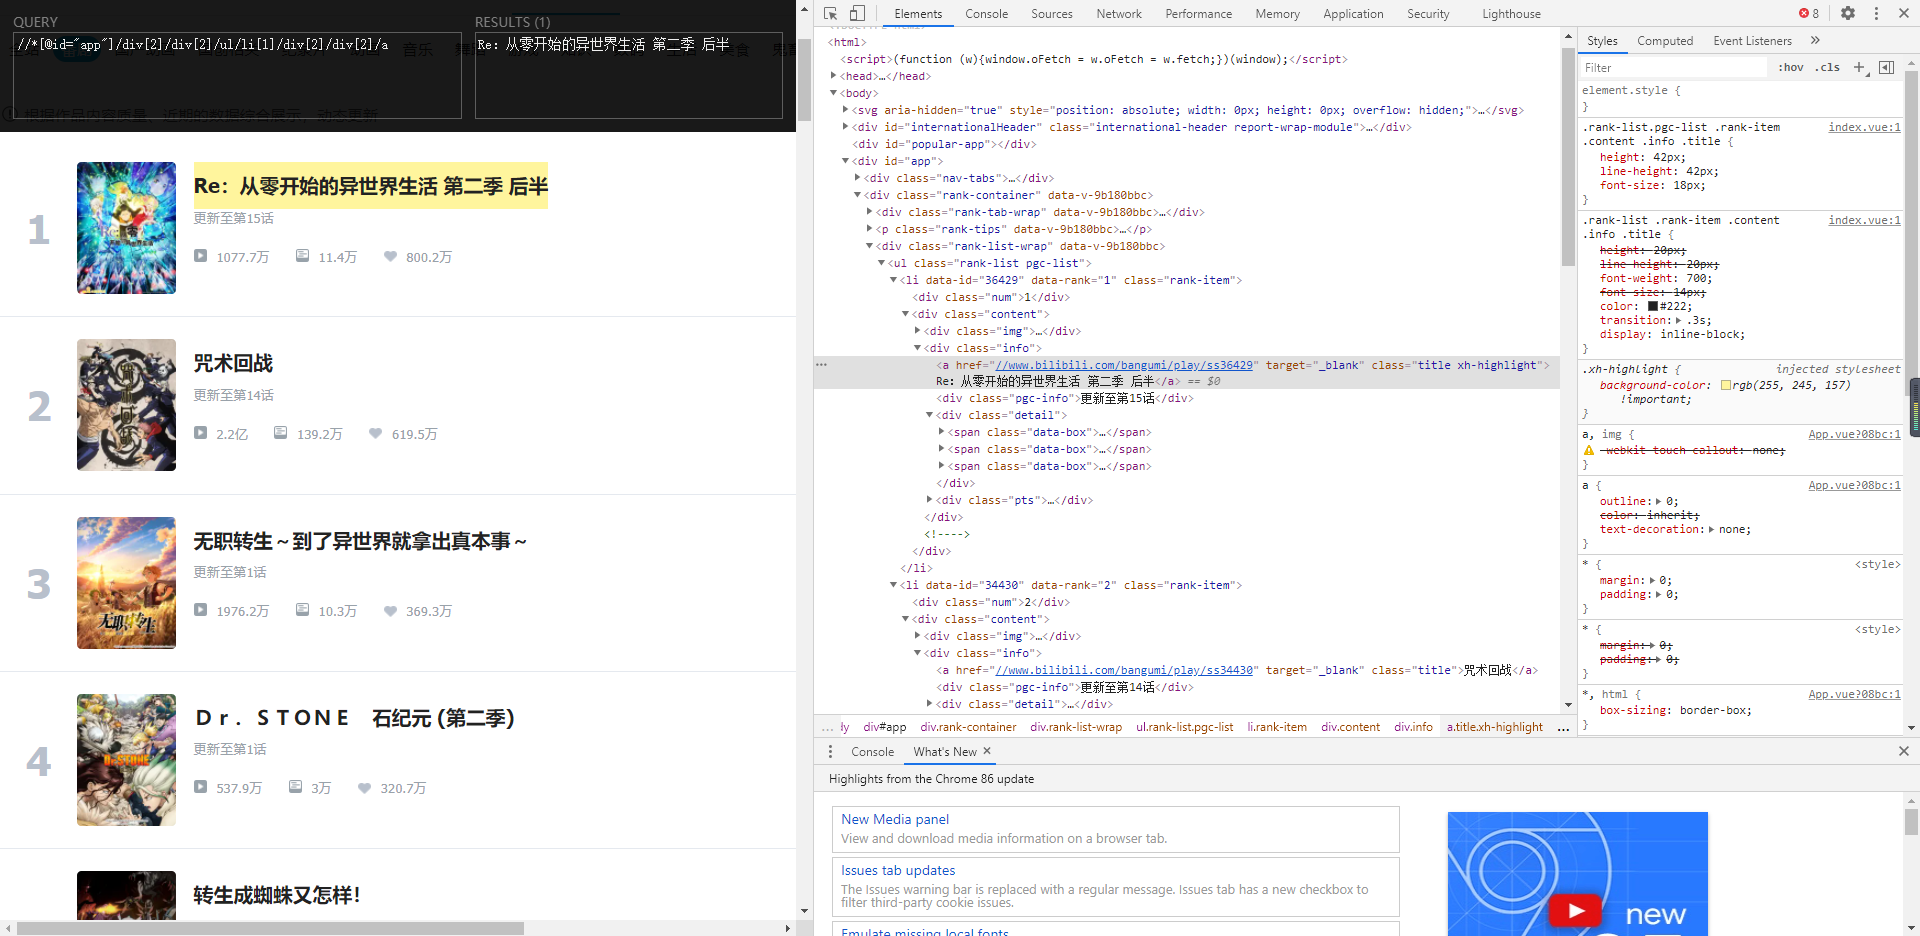
Task: Expand the head element node
Action: pyautogui.click(x=833, y=76)
